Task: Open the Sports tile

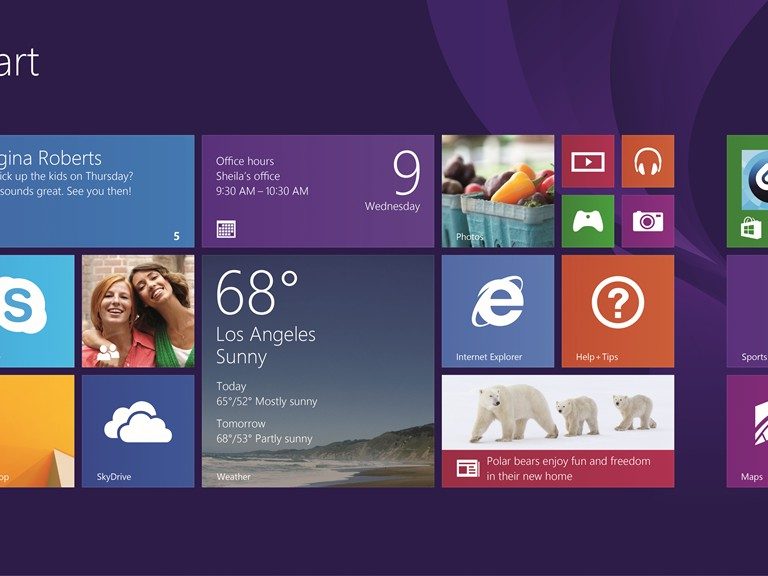Action: pyautogui.click(x=747, y=311)
